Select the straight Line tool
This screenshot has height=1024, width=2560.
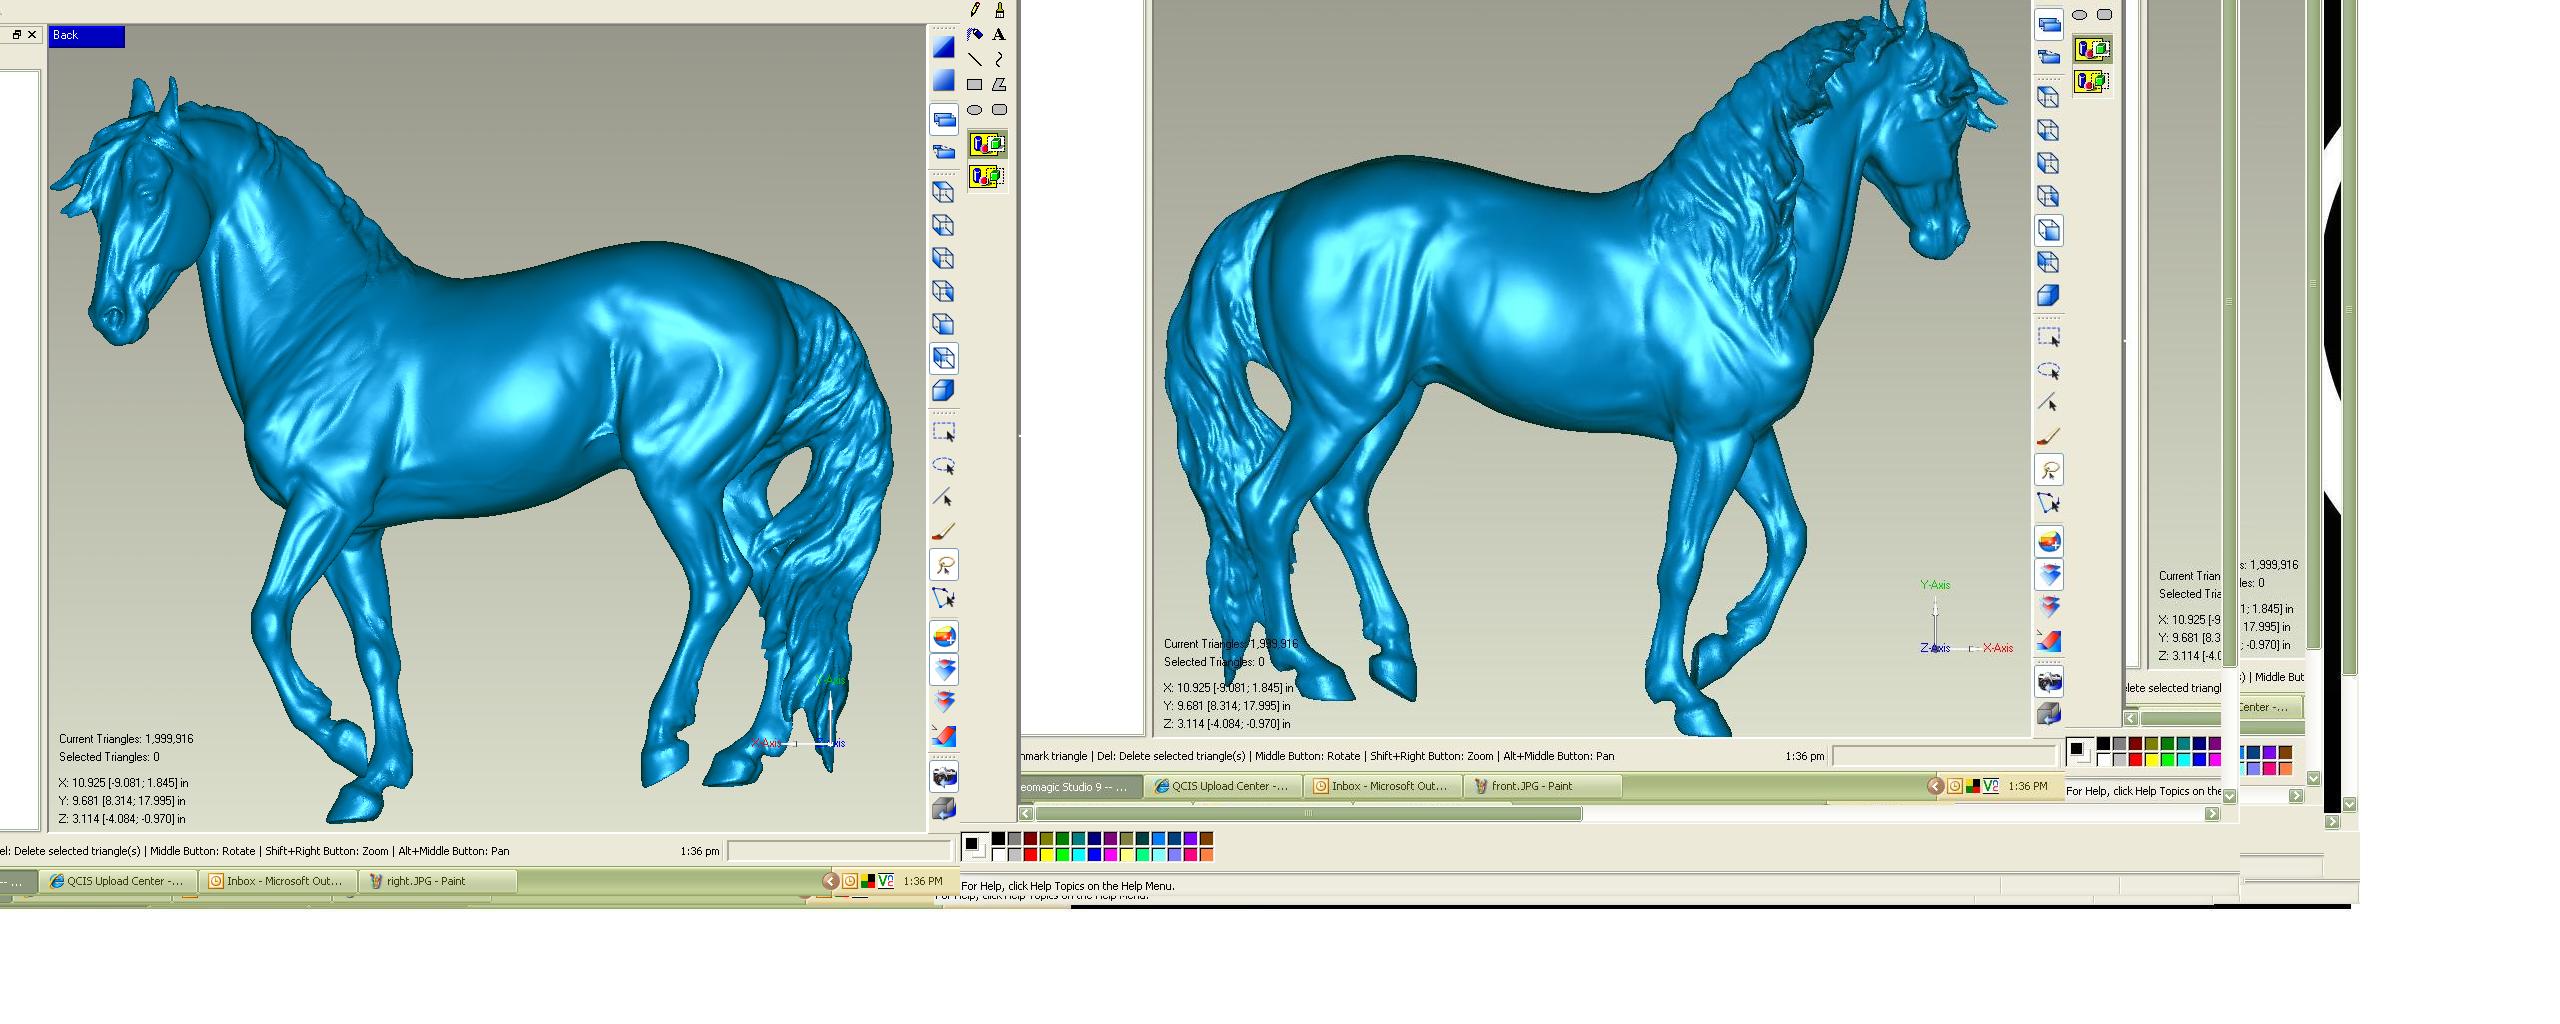[x=975, y=60]
